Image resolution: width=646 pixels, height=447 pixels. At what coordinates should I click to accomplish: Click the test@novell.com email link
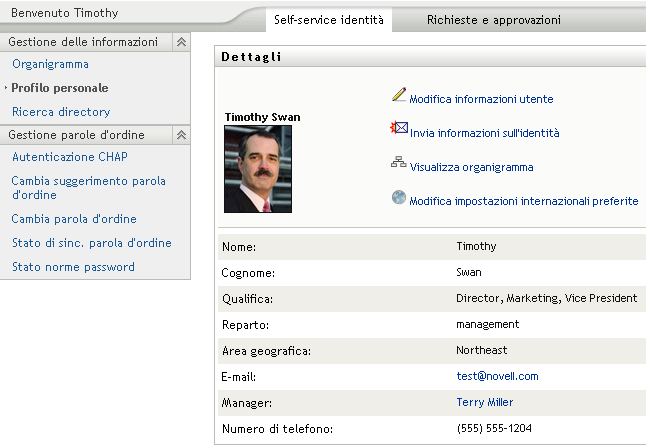pos(497,376)
